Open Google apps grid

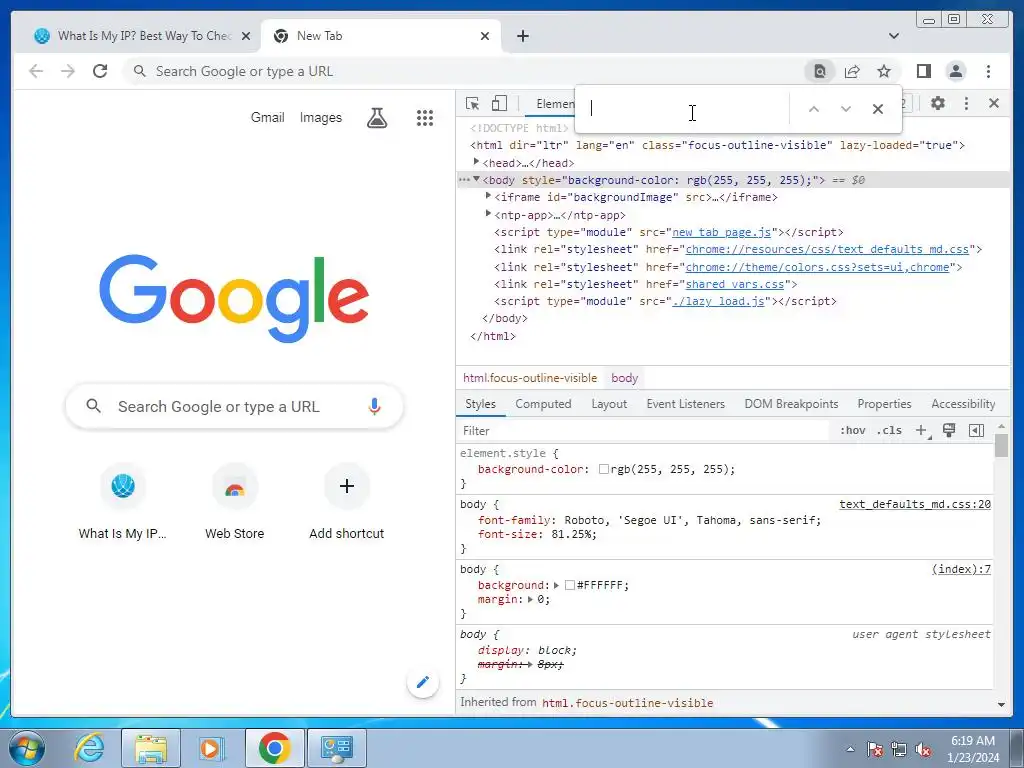point(425,118)
